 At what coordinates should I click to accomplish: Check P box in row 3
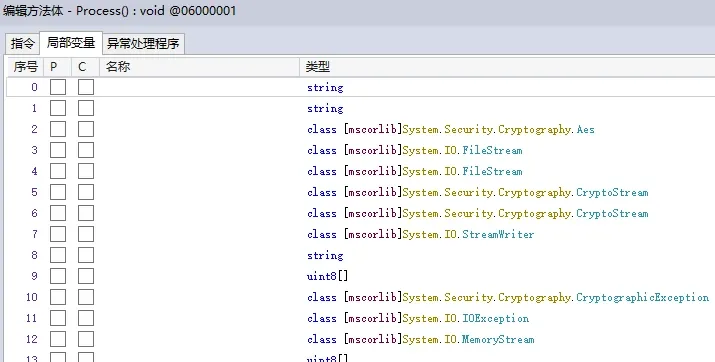[x=58, y=150]
